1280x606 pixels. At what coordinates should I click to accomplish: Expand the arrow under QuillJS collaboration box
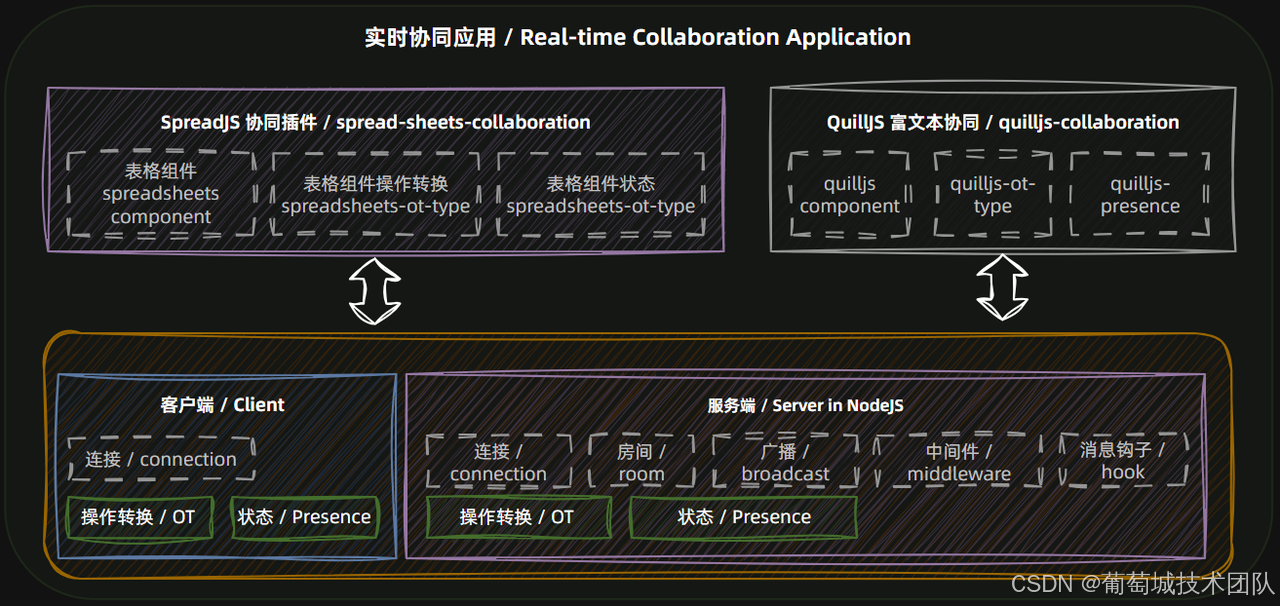click(x=1003, y=291)
